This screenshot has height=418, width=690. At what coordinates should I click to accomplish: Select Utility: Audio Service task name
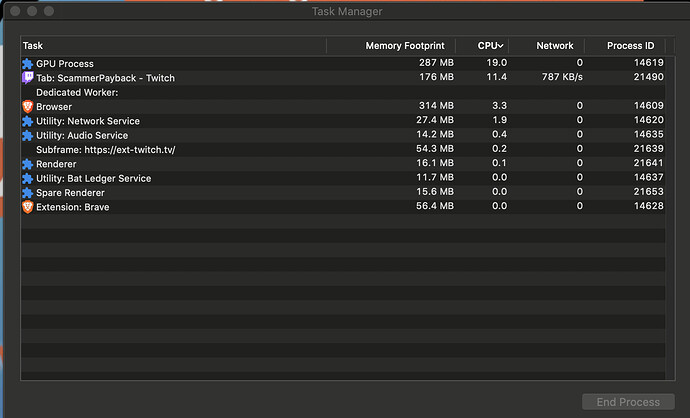click(x=82, y=136)
